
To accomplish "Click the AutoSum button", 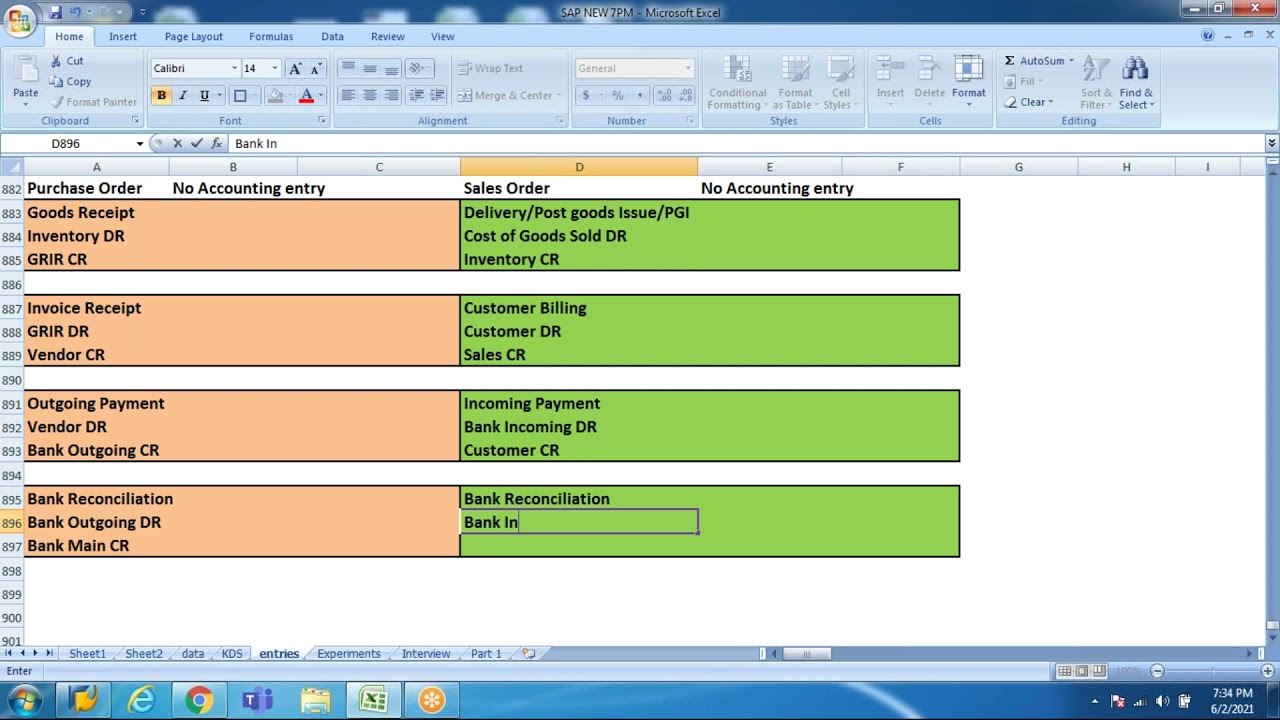I will coord(1034,61).
